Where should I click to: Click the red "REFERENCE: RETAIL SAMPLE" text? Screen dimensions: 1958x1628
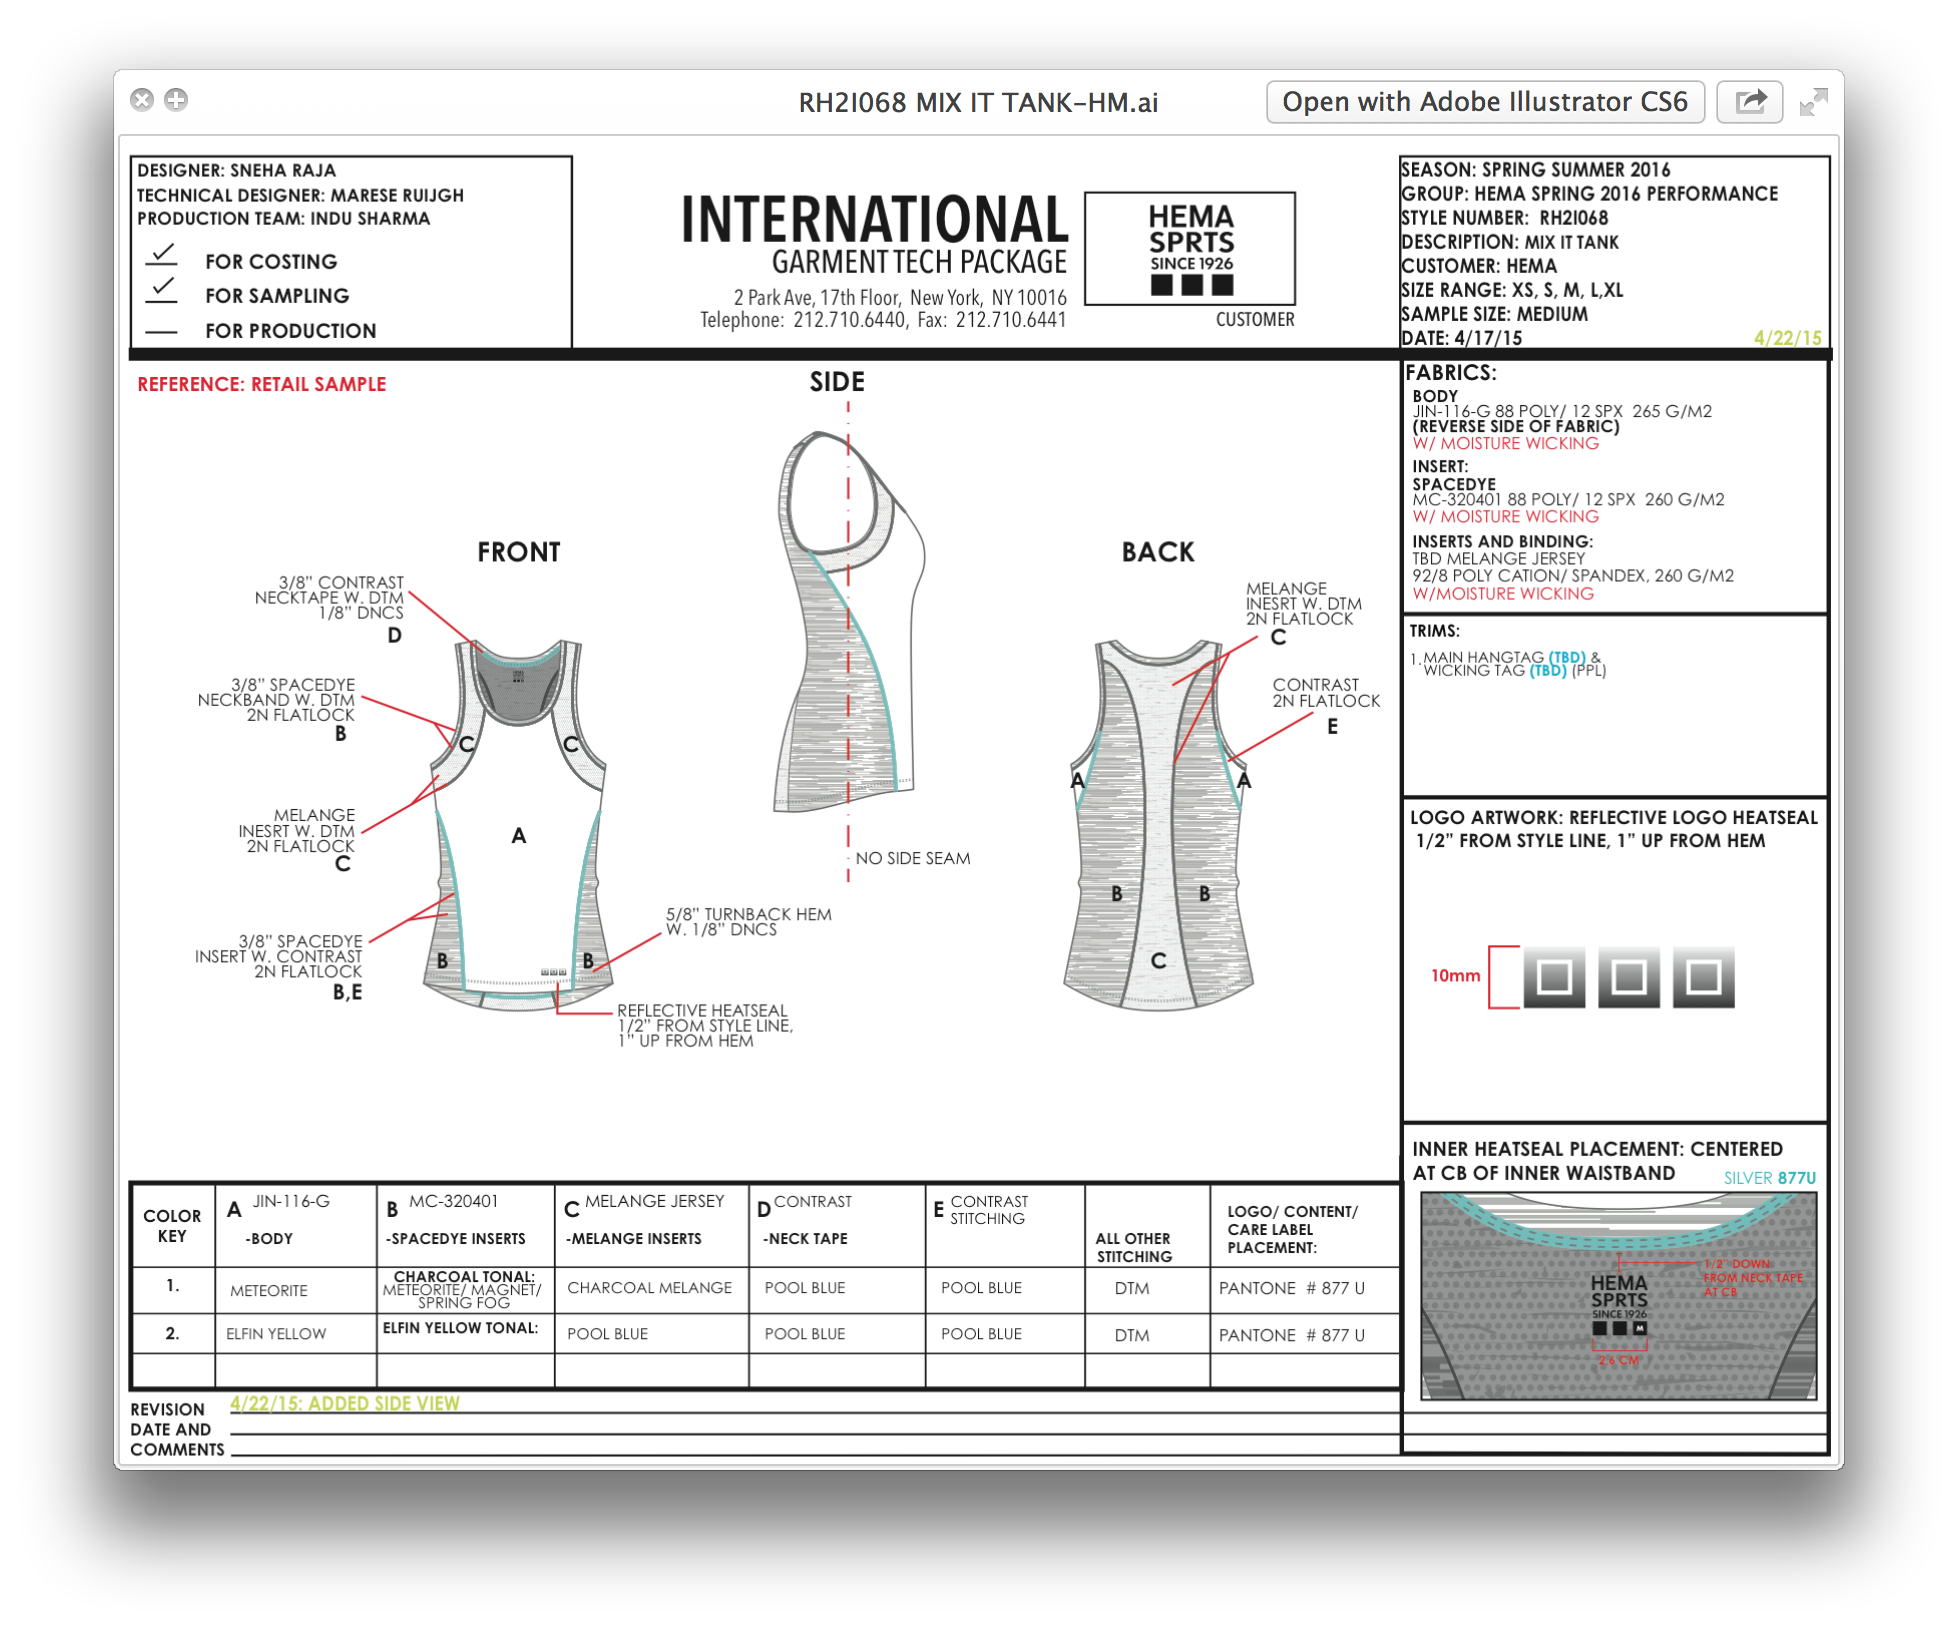pos(262,384)
